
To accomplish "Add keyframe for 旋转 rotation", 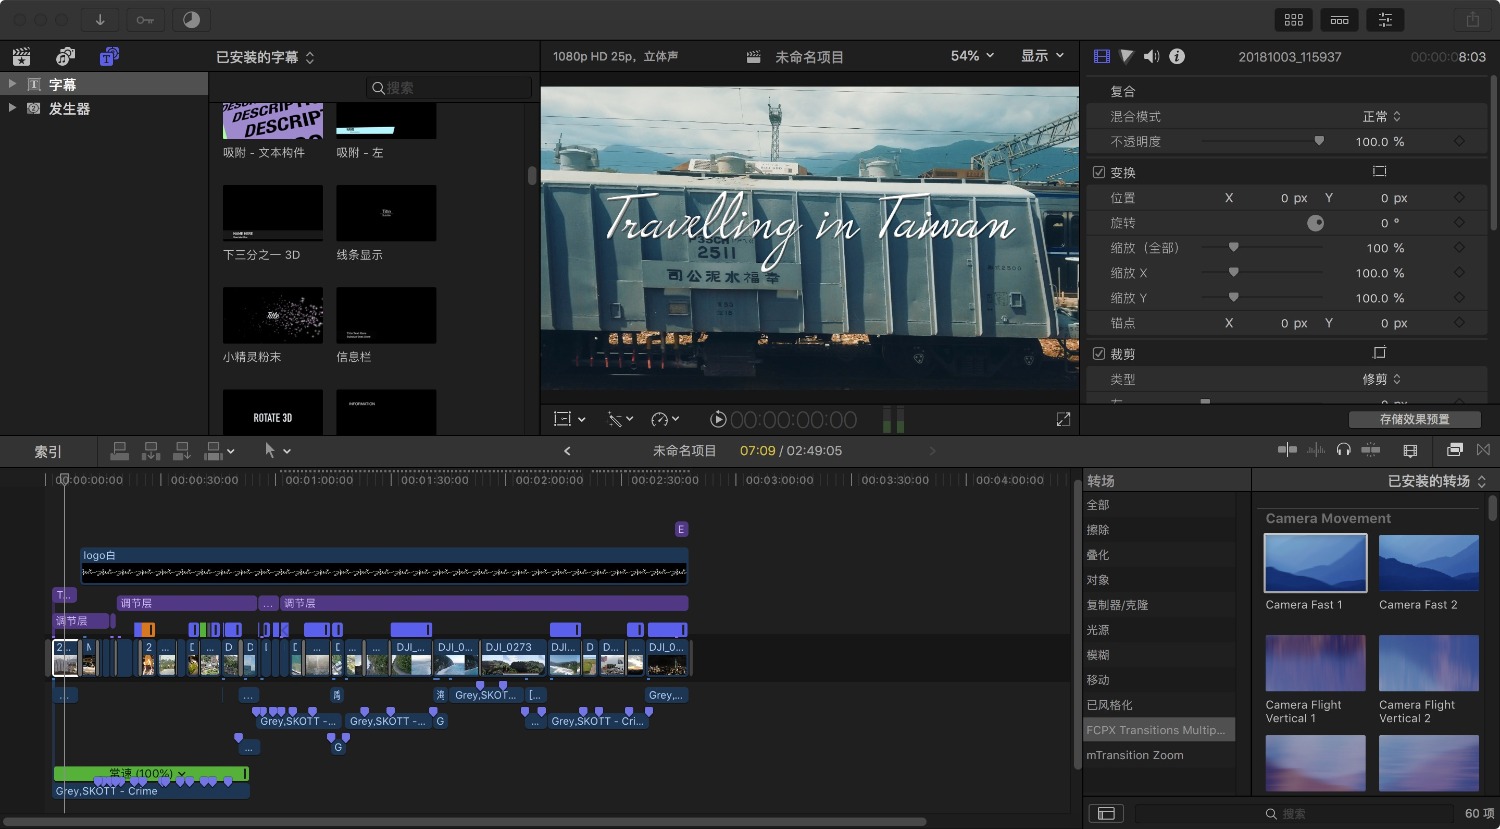I will (x=1459, y=223).
